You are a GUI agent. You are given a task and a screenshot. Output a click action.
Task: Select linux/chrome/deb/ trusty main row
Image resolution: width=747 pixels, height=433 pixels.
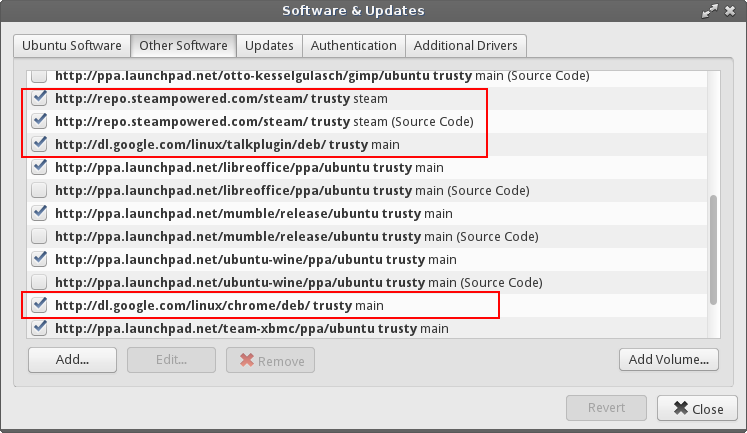367,305
